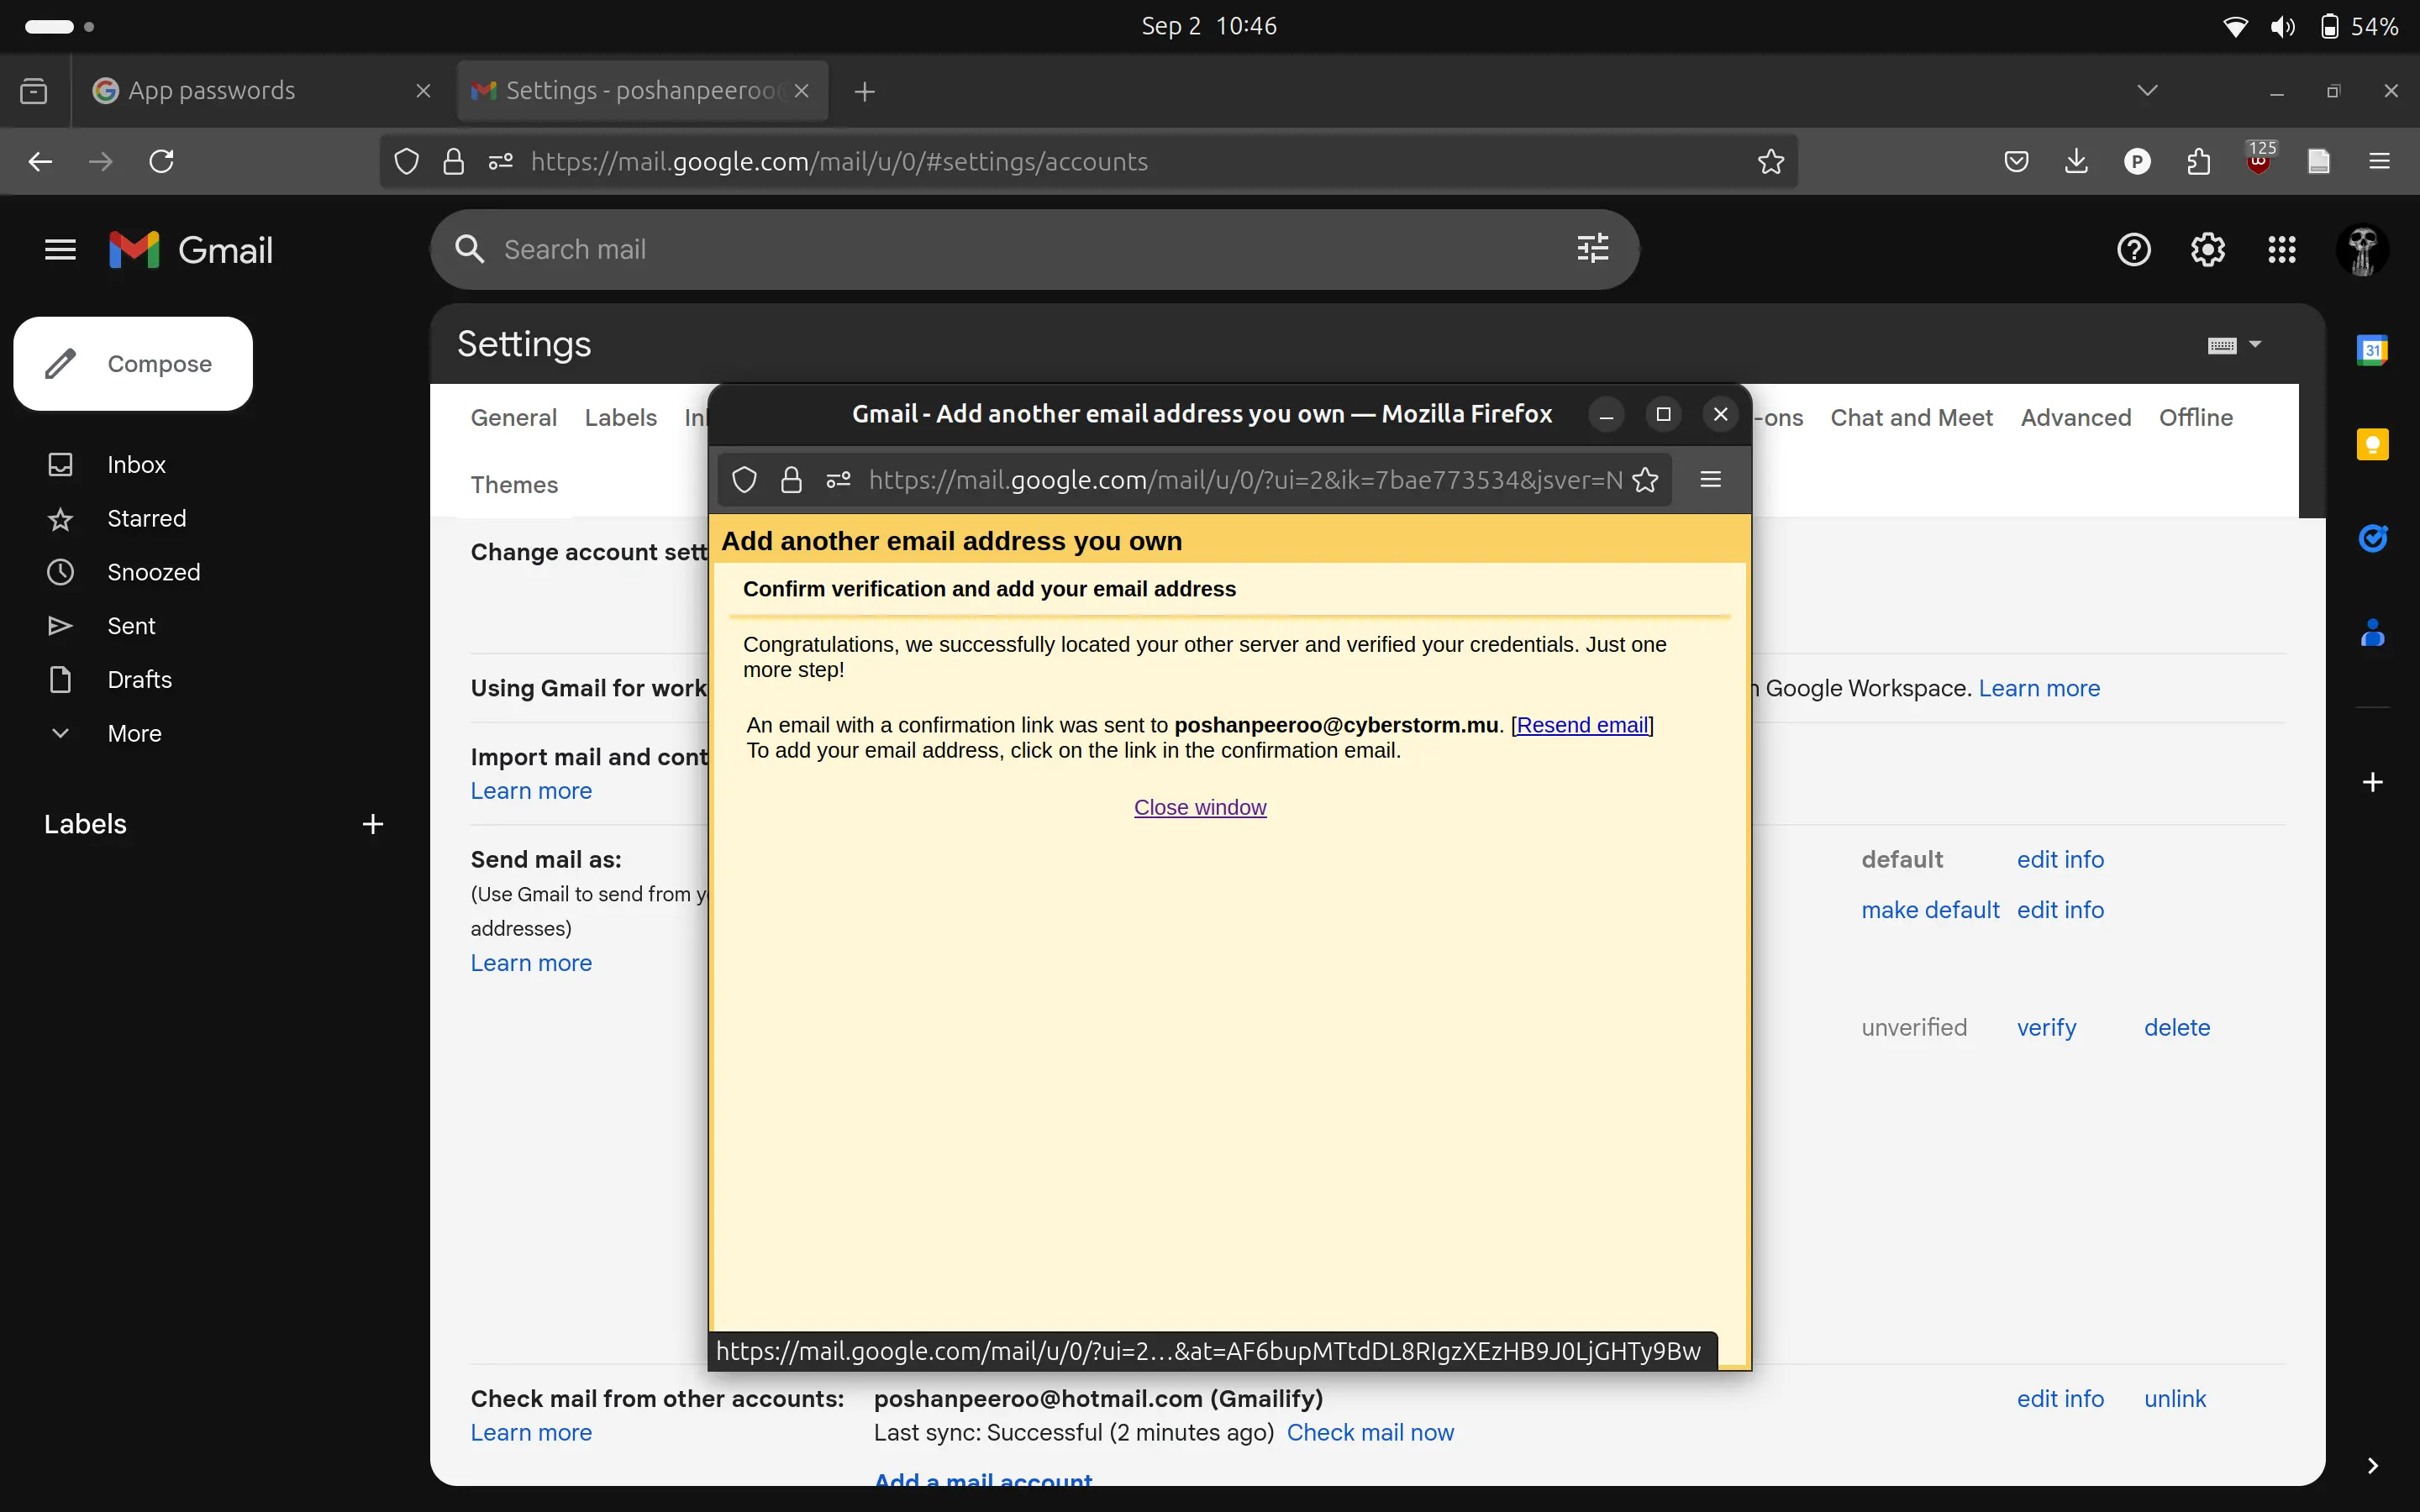Bookmark page with star in main address bar

click(x=1770, y=161)
